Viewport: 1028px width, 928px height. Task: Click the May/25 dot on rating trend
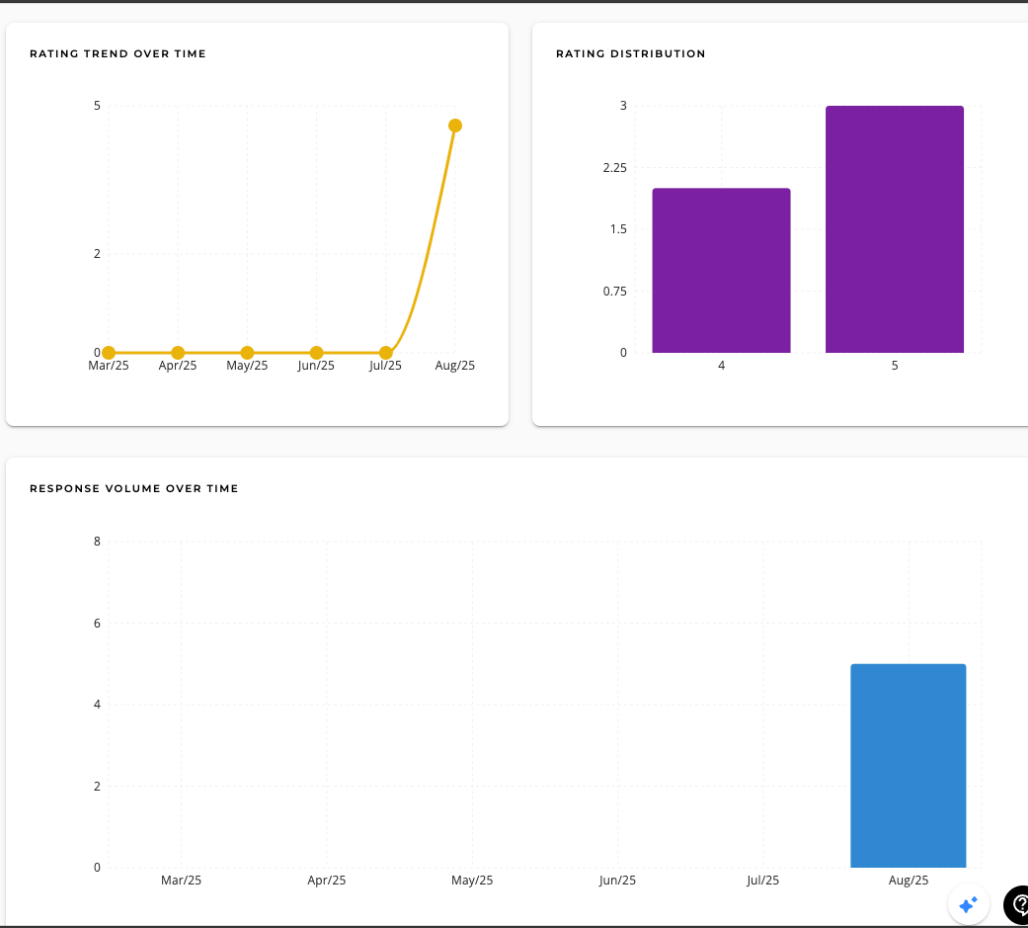coord(247,352)
